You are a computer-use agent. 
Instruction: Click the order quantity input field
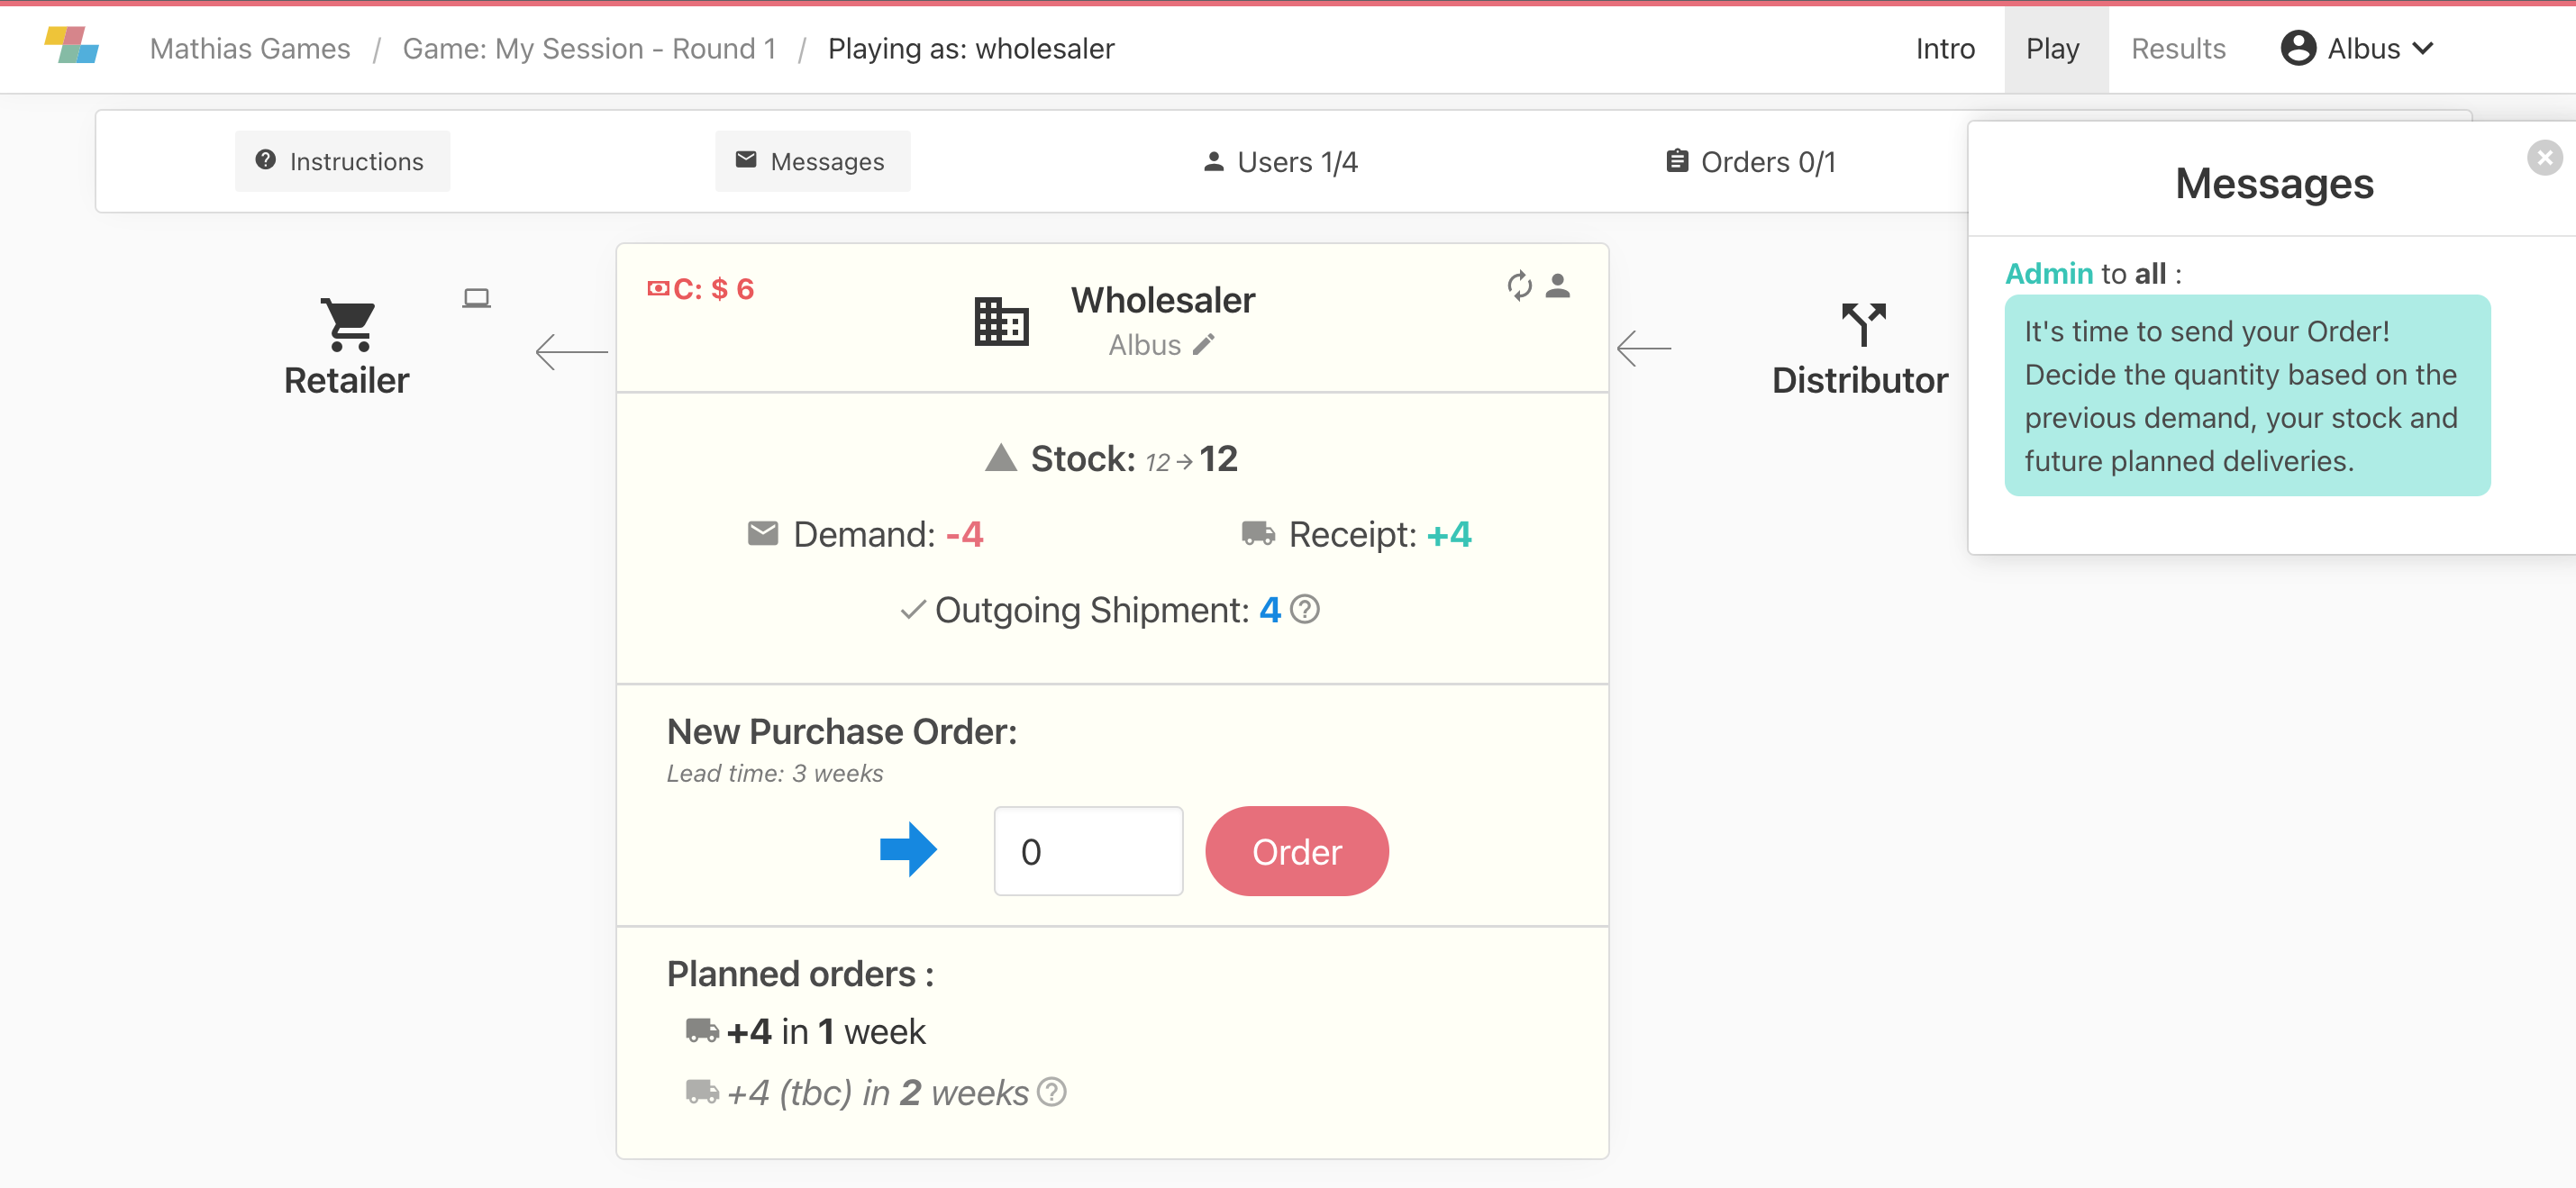(1088, 851)
